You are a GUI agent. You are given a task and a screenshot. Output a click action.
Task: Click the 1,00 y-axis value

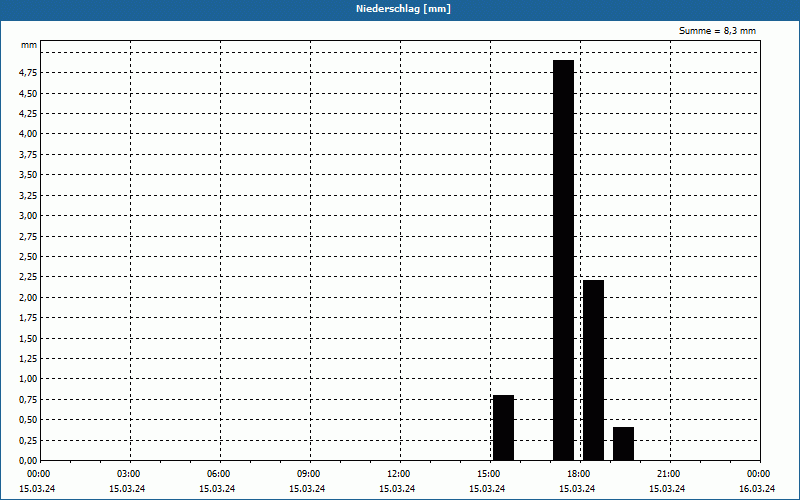click(x=28, y=379)
